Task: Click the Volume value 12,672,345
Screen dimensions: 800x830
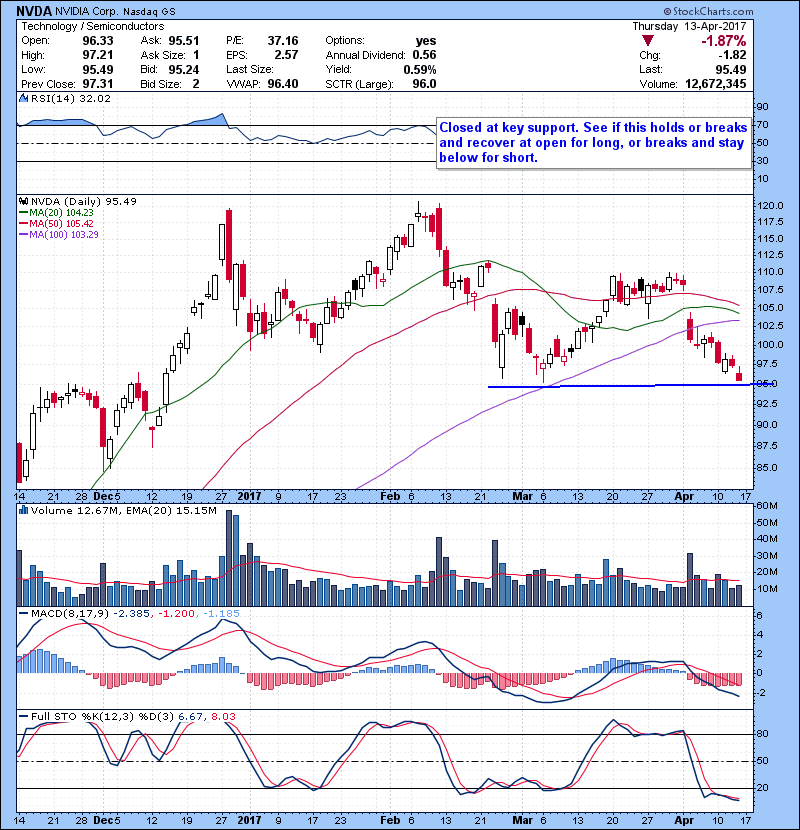Action: [x=716, y=84]
